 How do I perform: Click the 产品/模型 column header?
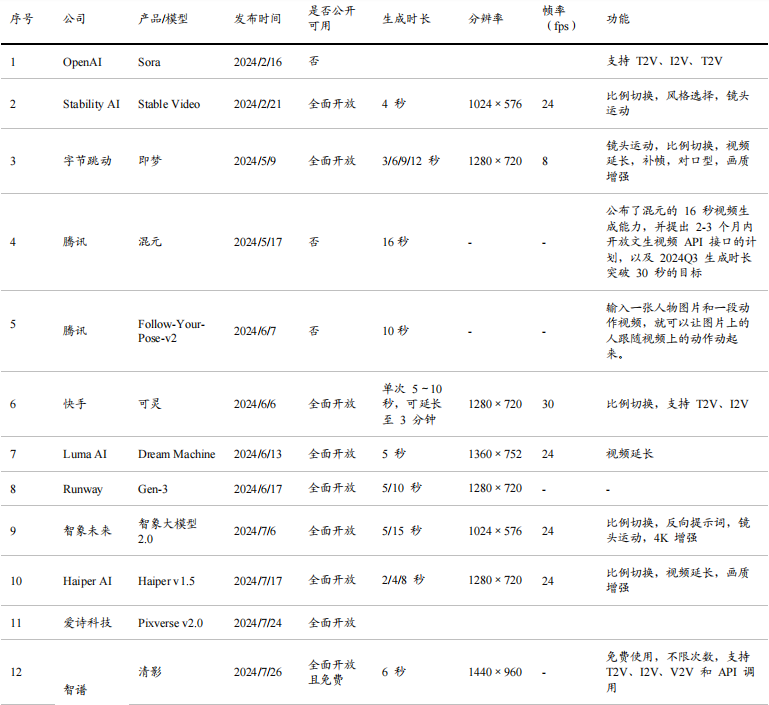click(163, 19)
